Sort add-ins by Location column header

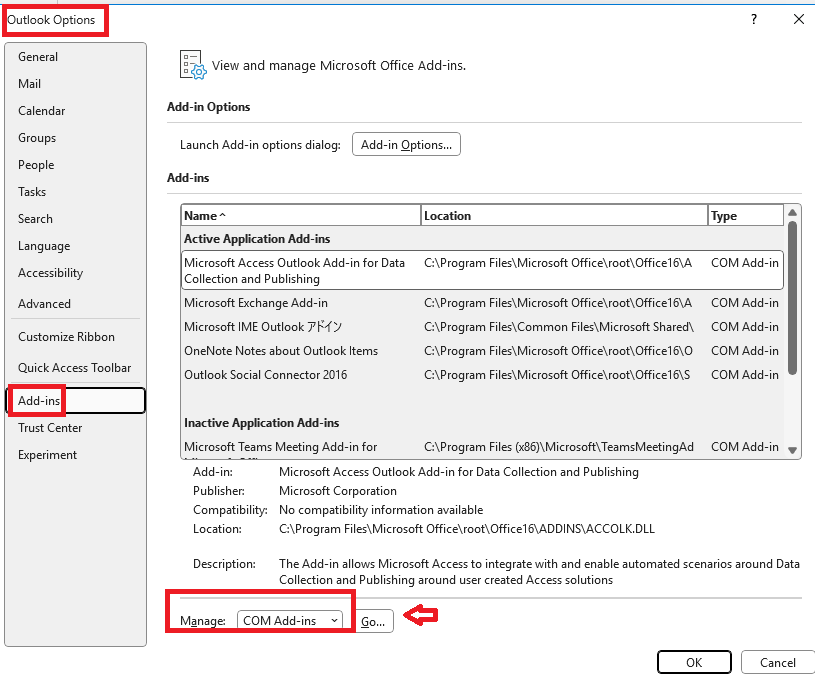(564, 215)
